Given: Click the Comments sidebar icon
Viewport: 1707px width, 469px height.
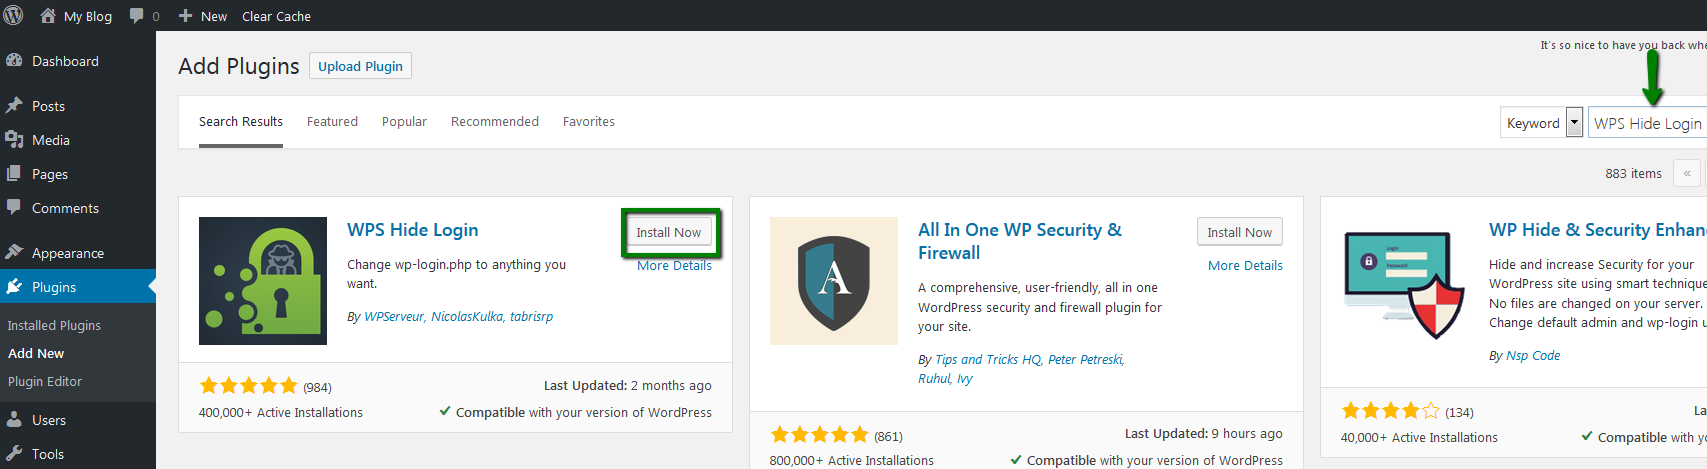Looking at the screenshot, I should (14, 207).
